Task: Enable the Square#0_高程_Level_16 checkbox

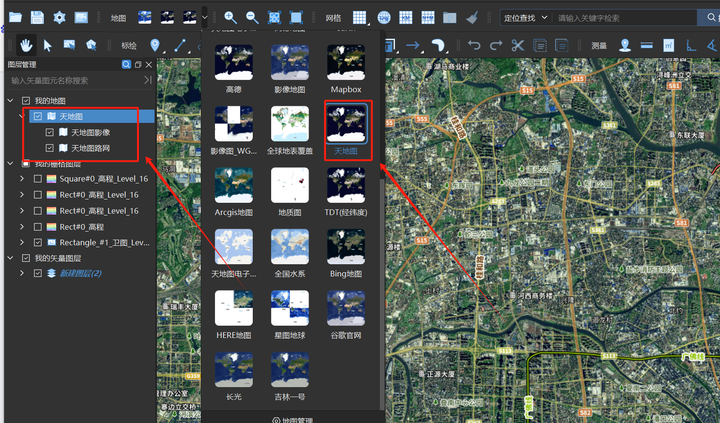Action: coord(38,179)
